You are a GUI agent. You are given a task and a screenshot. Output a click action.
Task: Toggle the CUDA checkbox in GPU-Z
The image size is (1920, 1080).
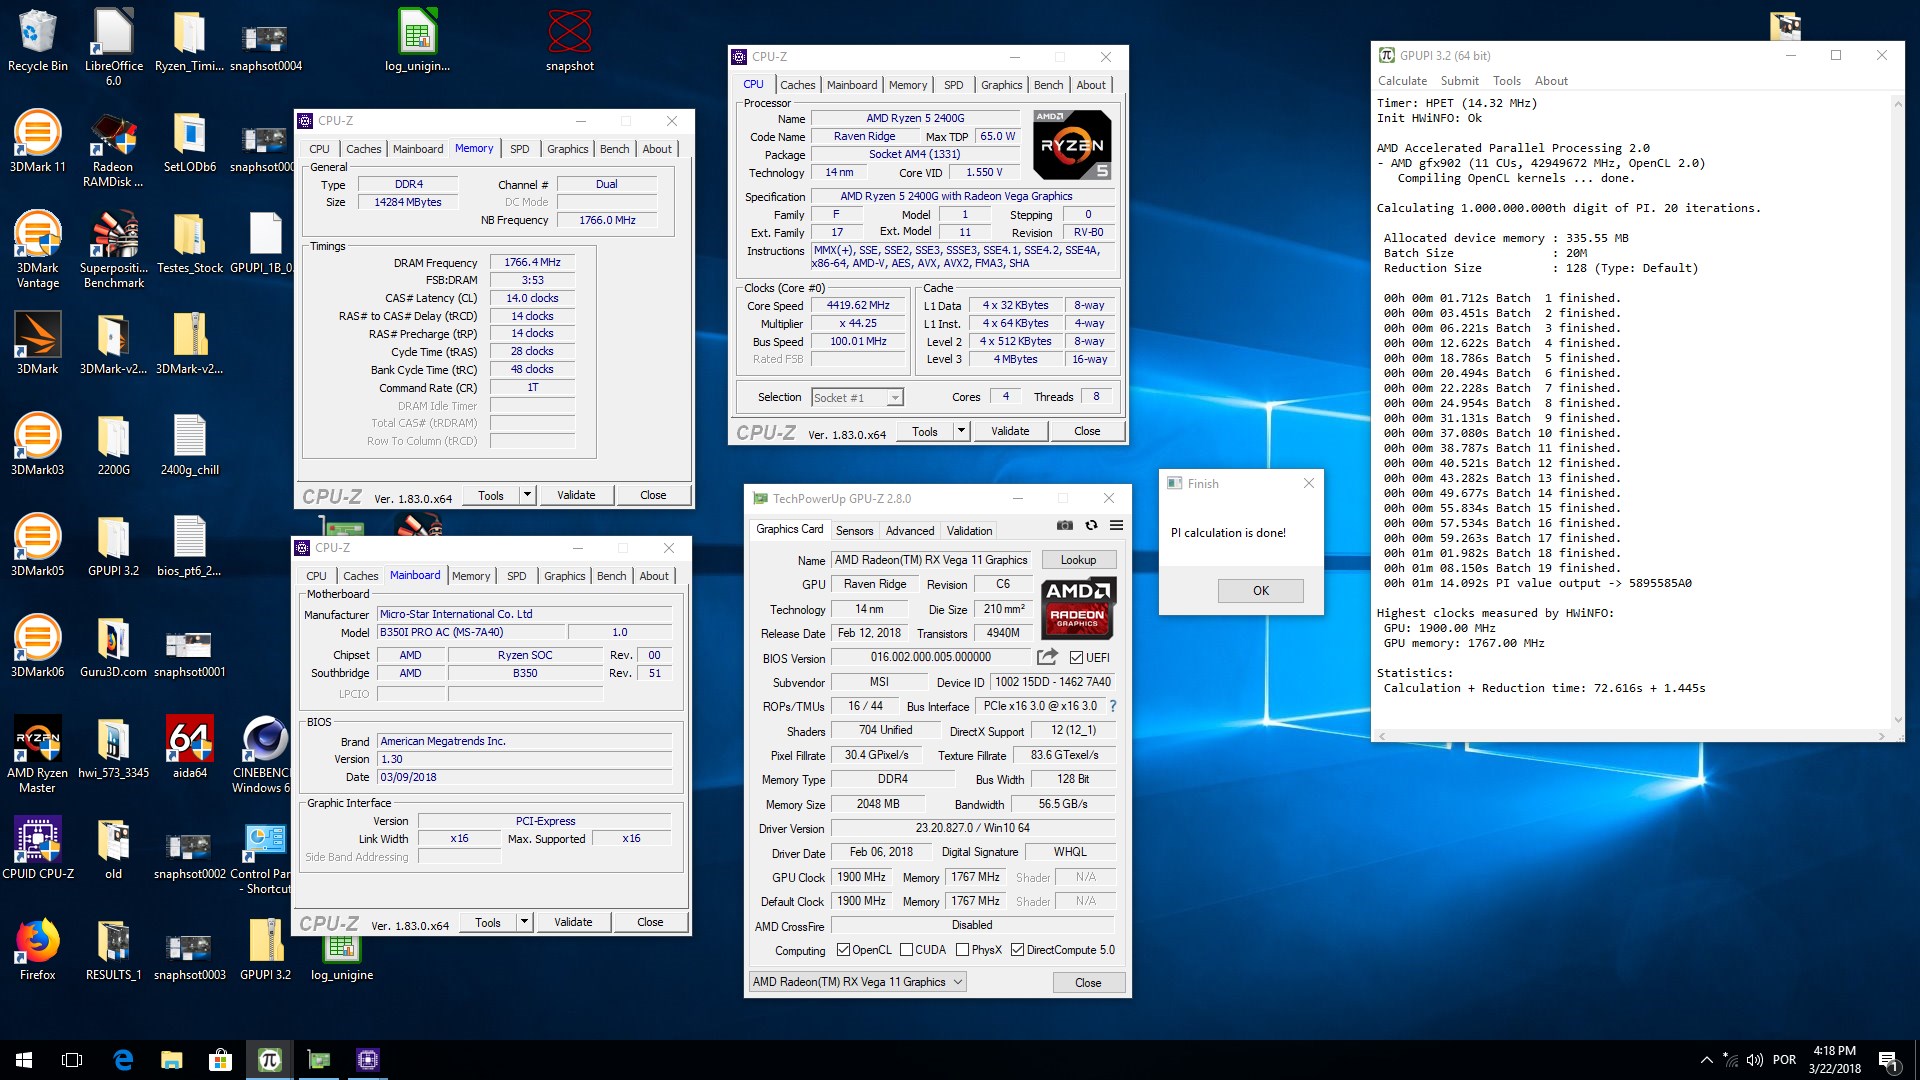point(906,950)
